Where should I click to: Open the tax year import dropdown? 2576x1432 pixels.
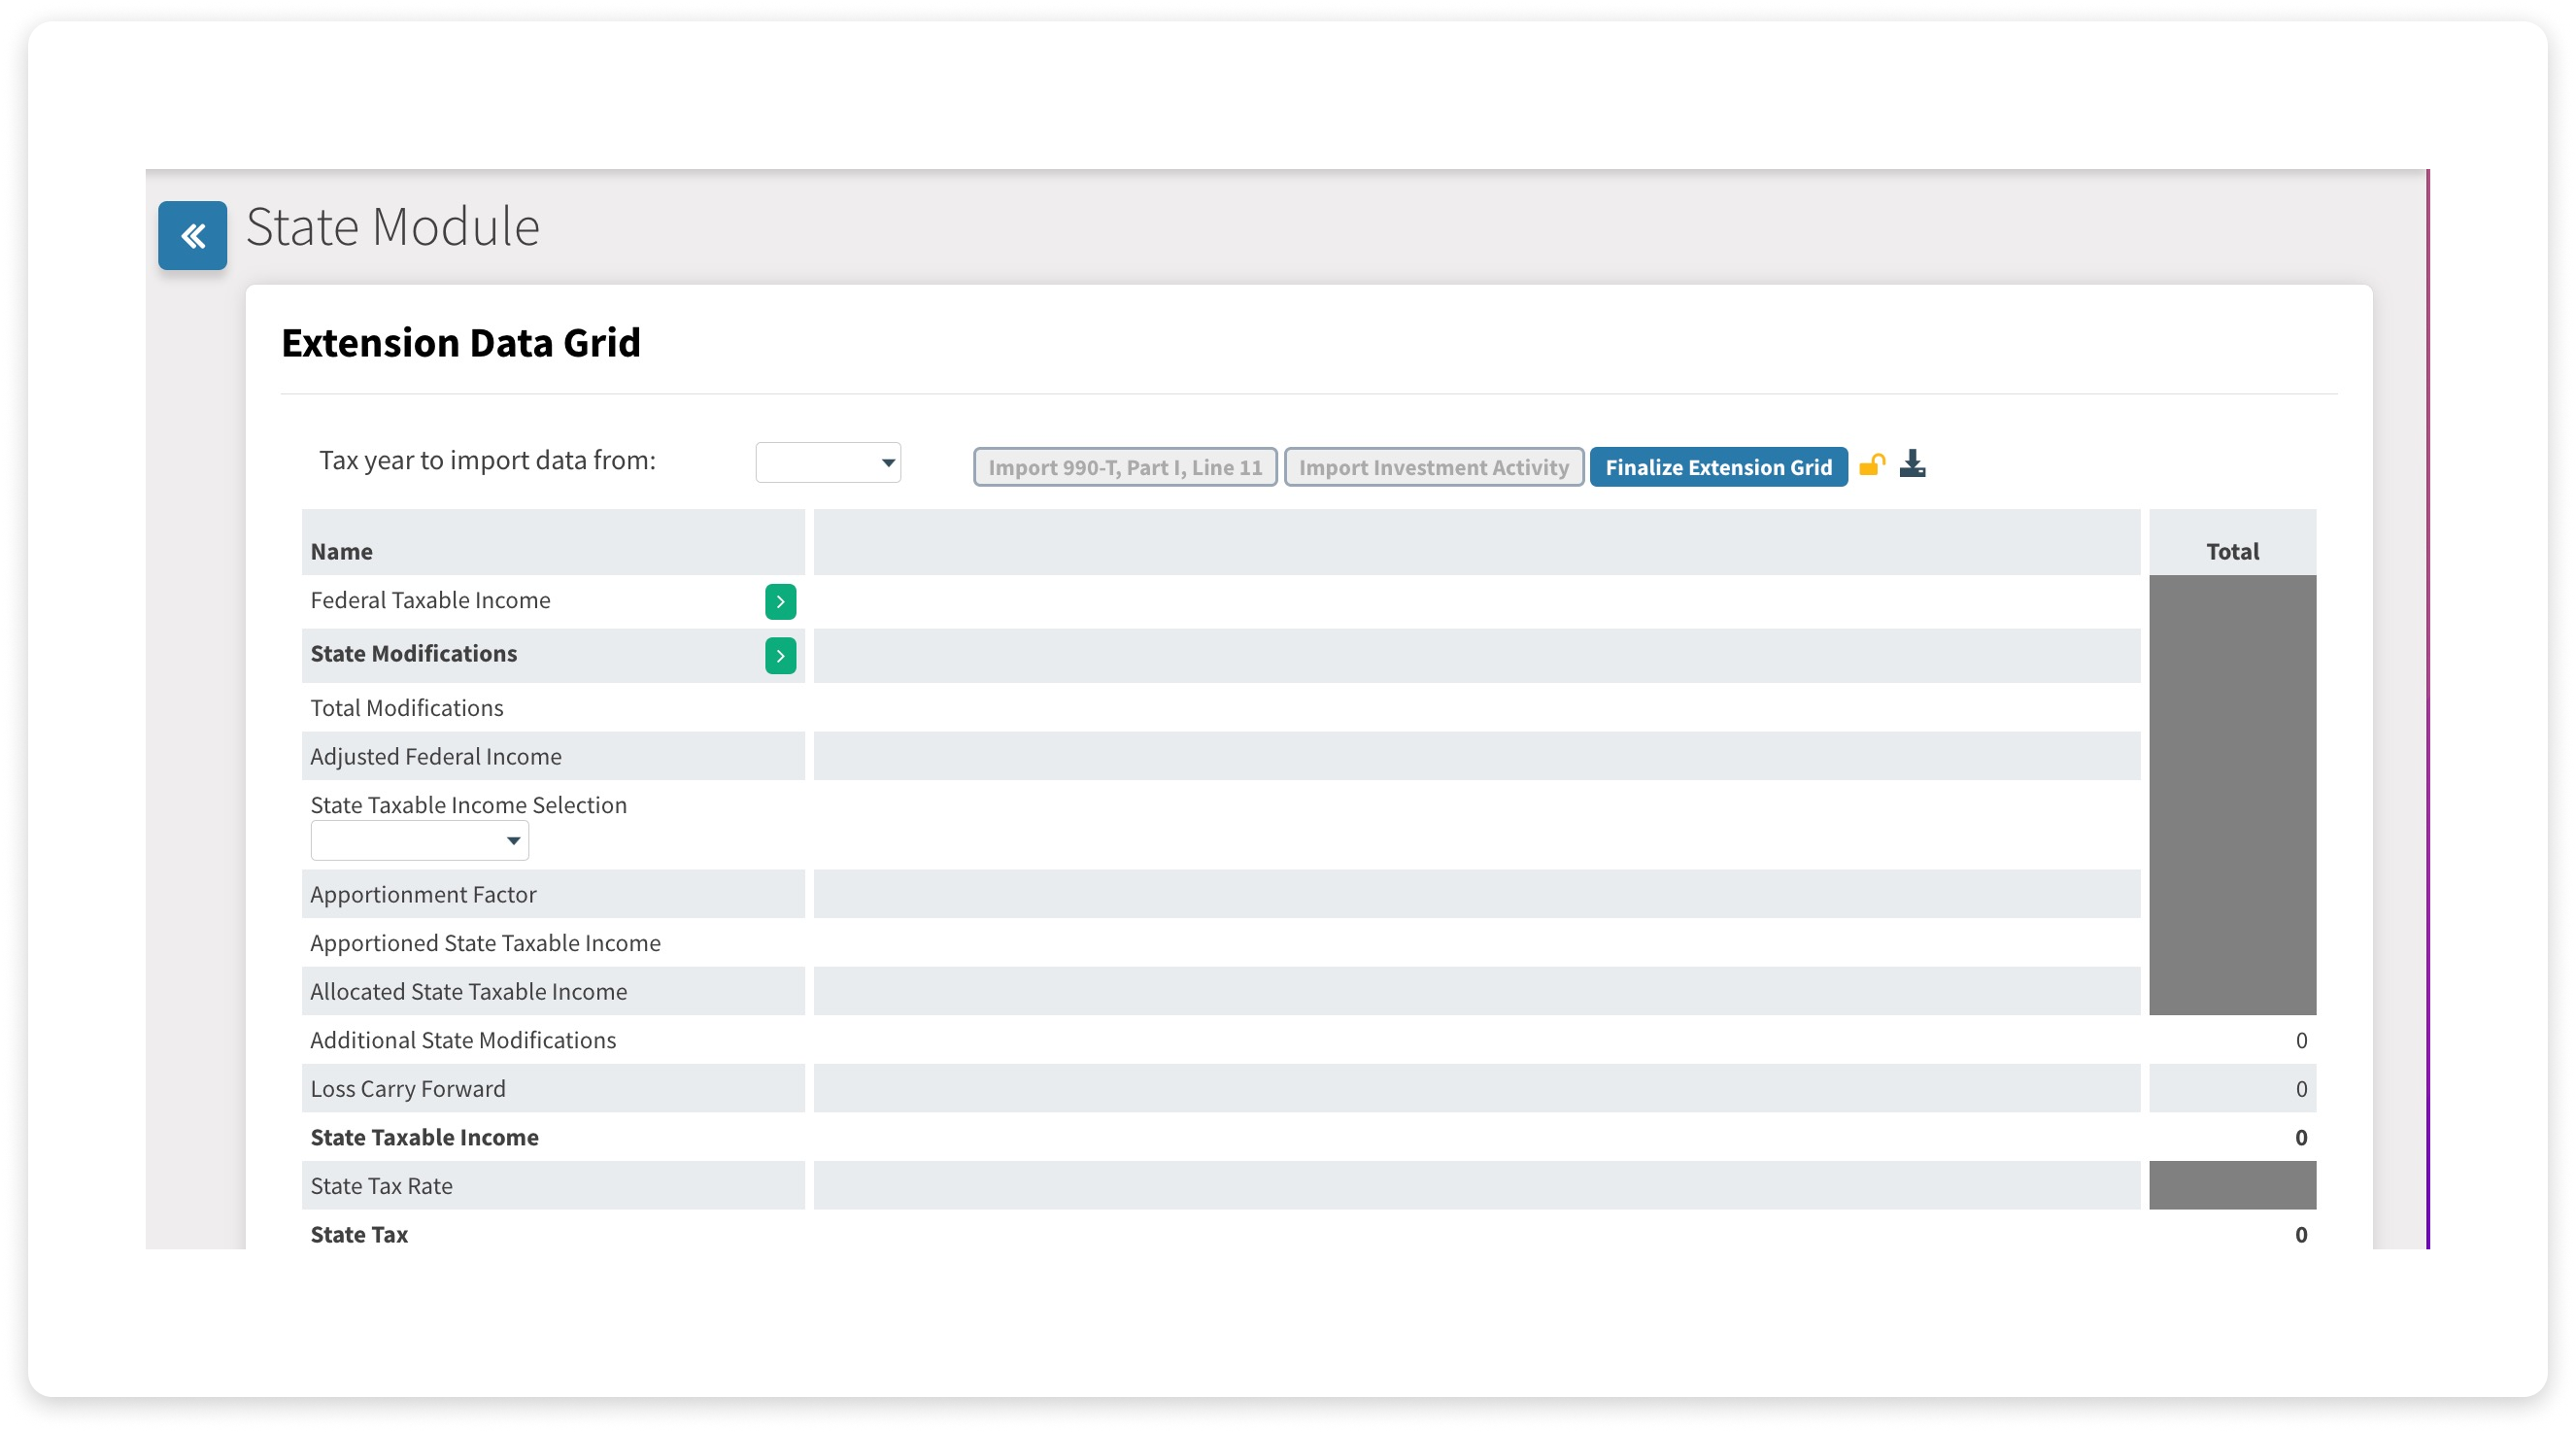pos(828,463)
